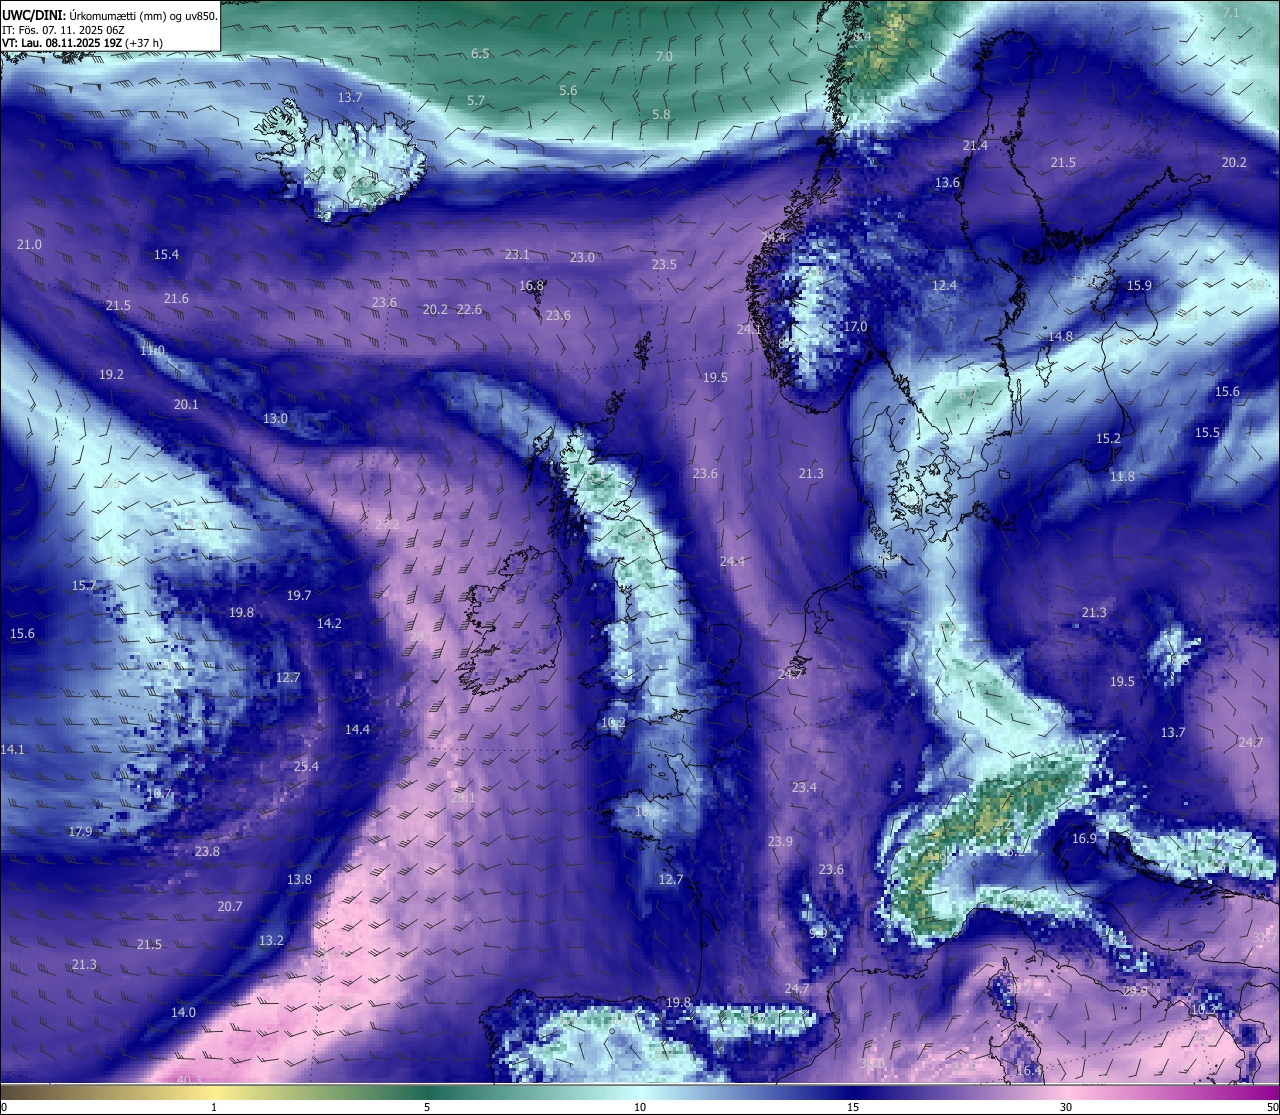Select the value label 5.7

tap(476, 101)
